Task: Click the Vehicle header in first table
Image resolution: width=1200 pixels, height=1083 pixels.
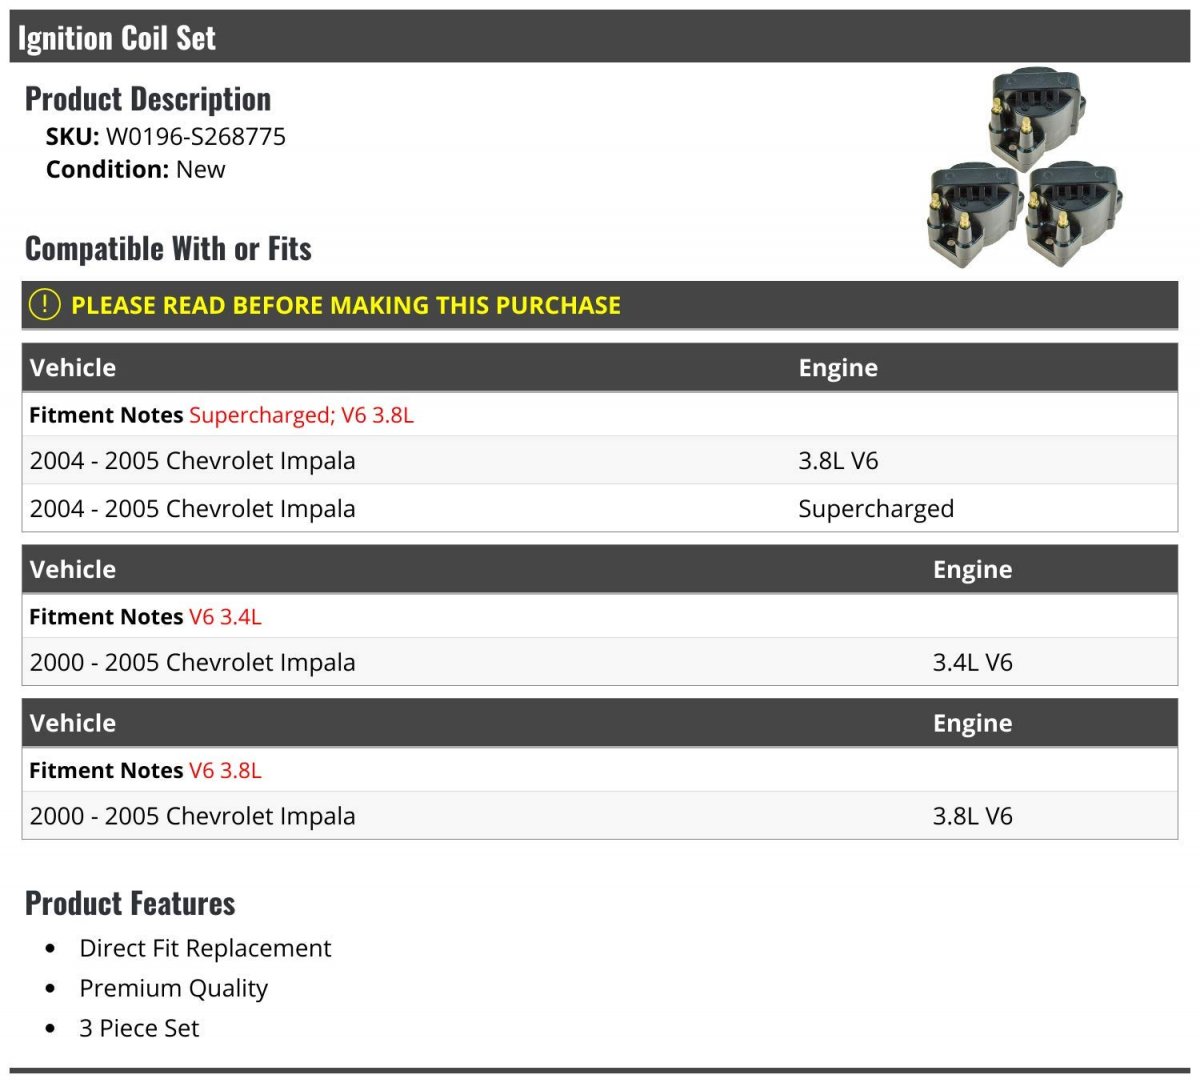Action: (x=73, y=368)
